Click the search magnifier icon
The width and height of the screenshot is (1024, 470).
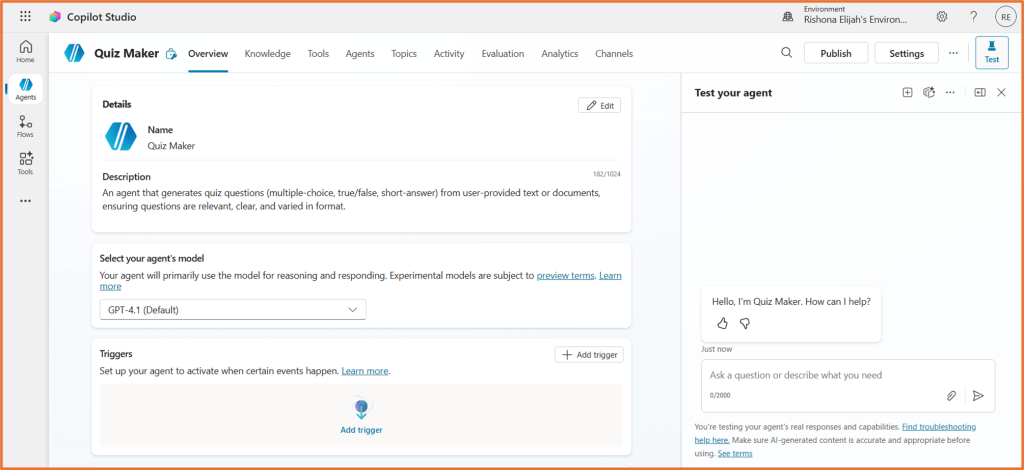(x=786, y=53)
